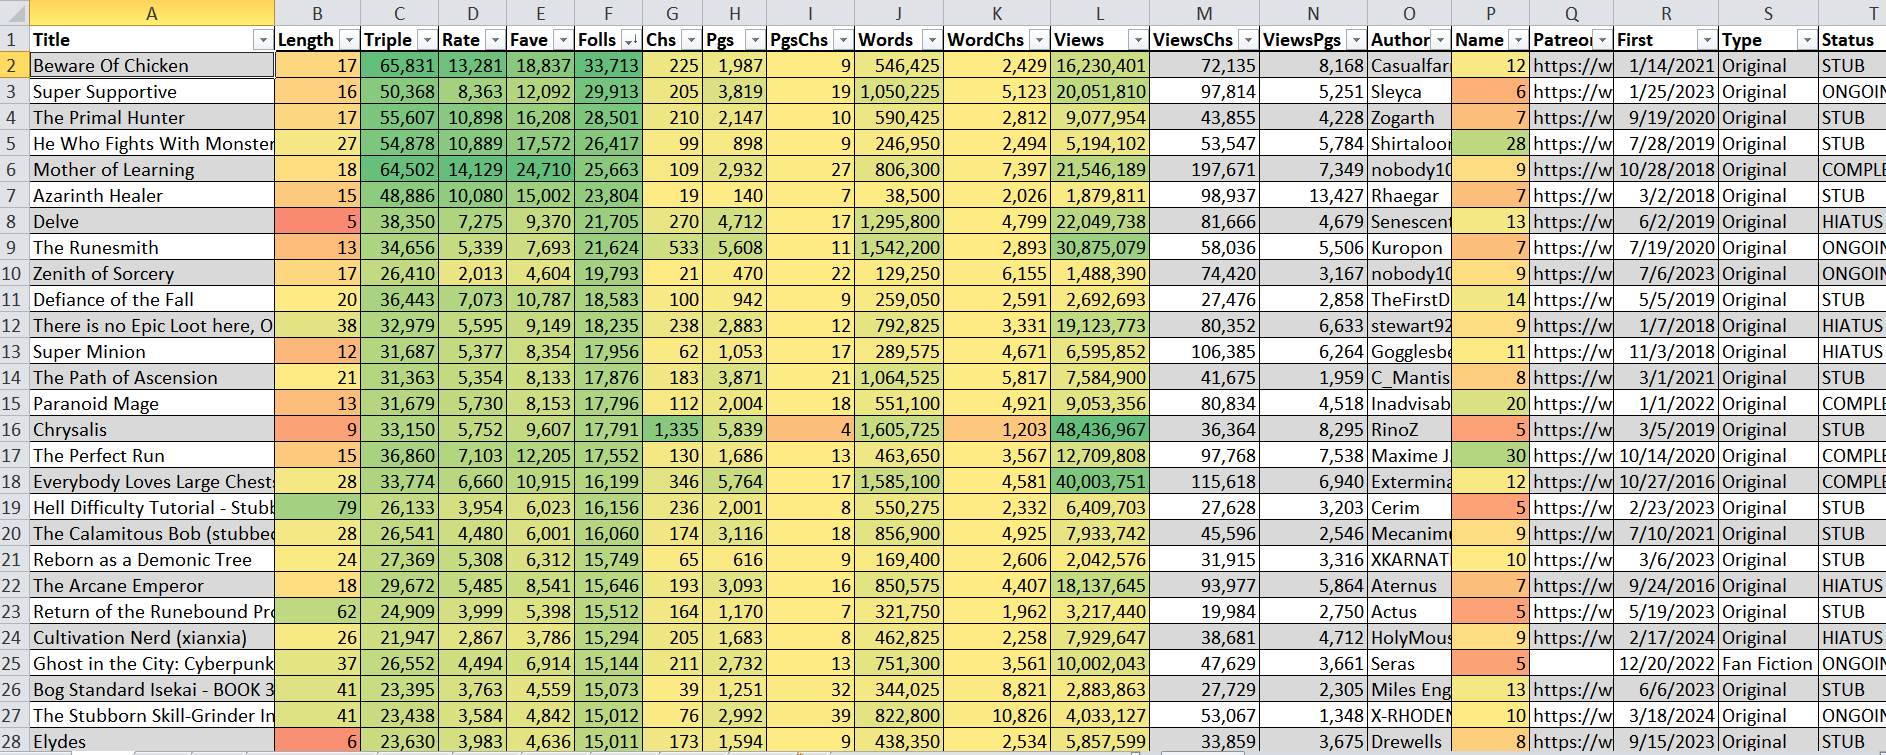Select row 6 by its row number

click(x=12, y=170)
